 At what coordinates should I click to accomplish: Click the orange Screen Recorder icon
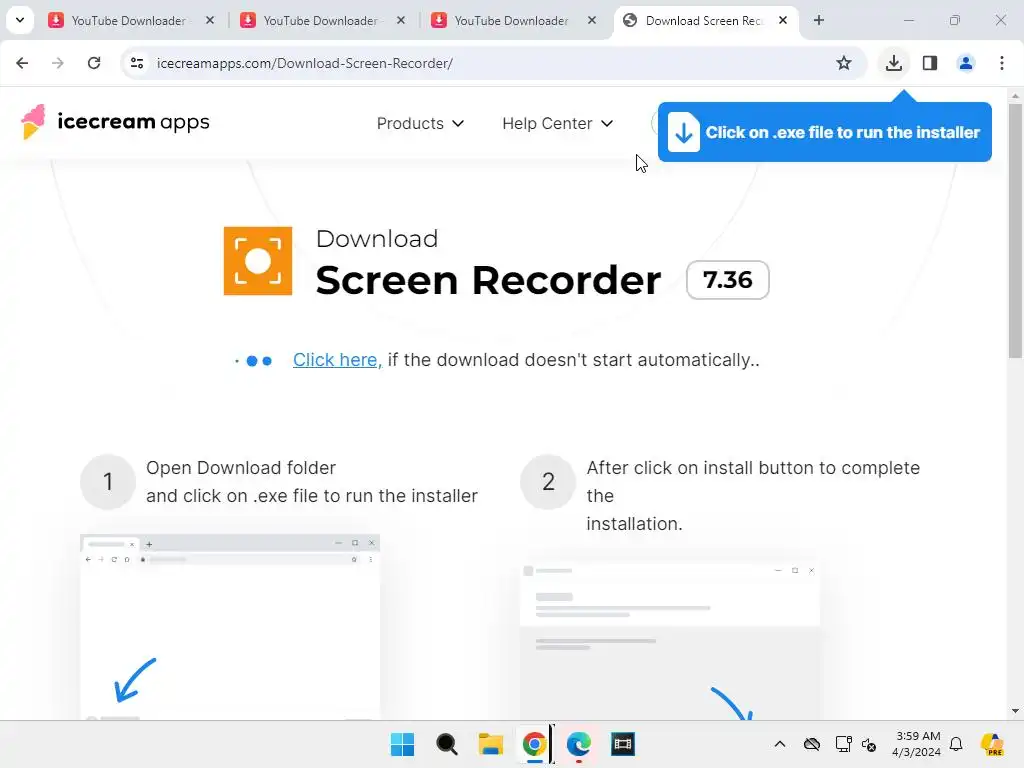(258, 261)
